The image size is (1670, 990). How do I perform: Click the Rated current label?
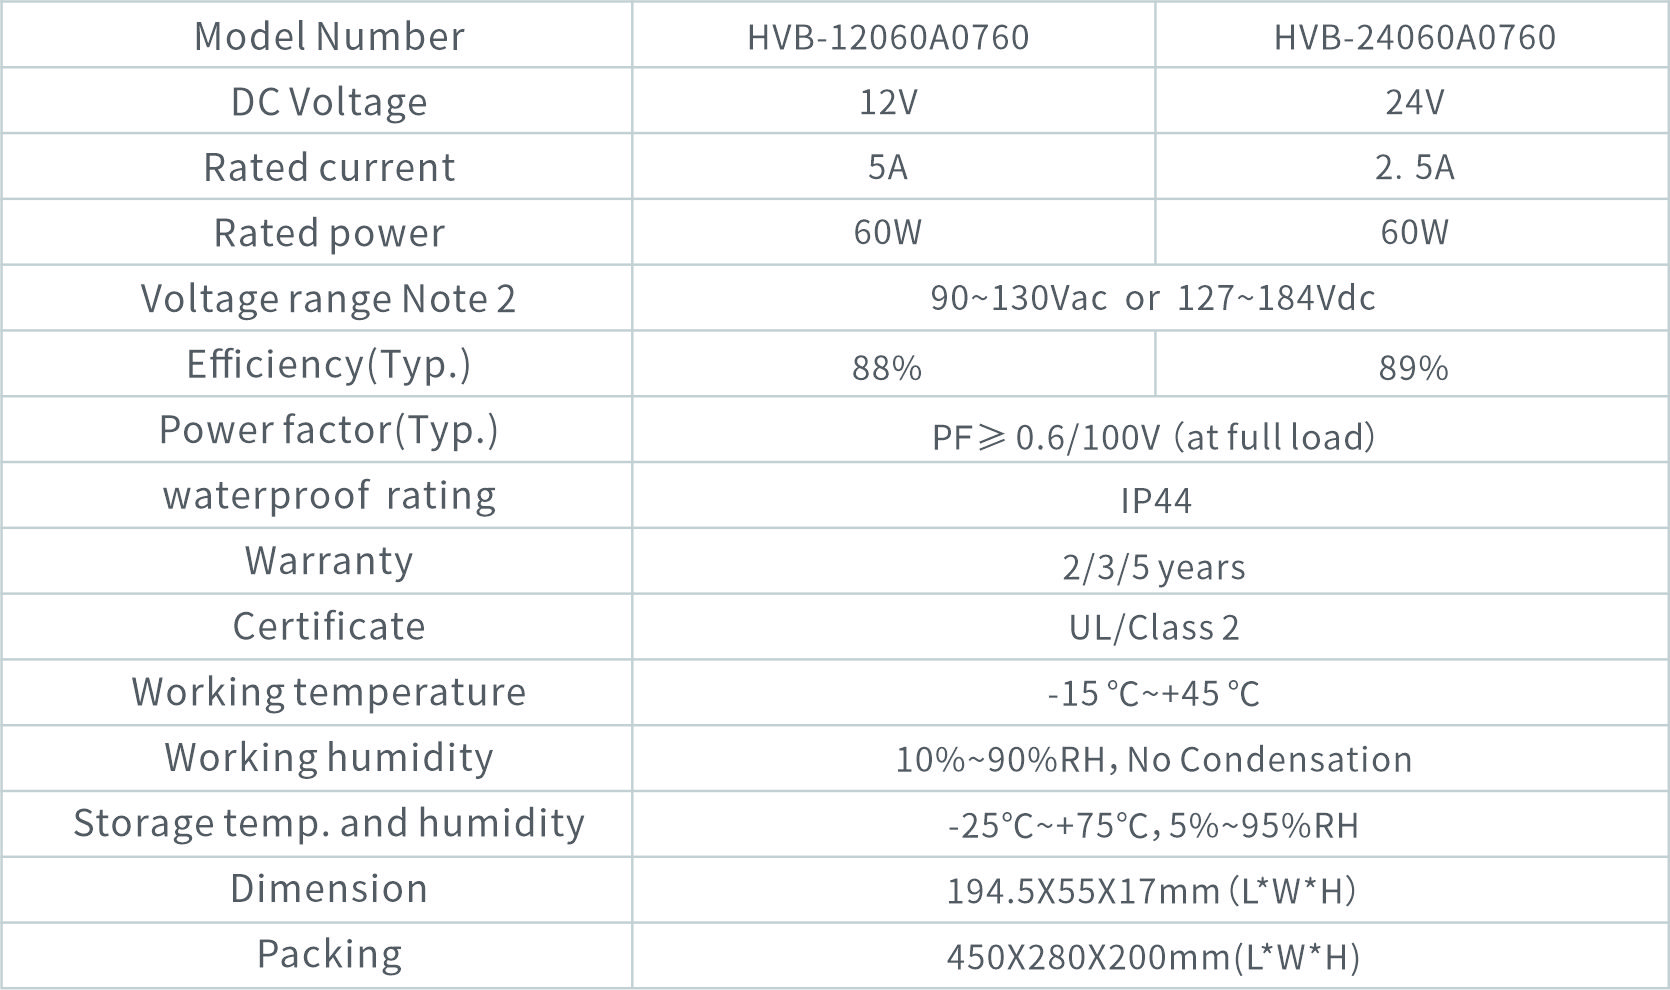click(329, 167)
